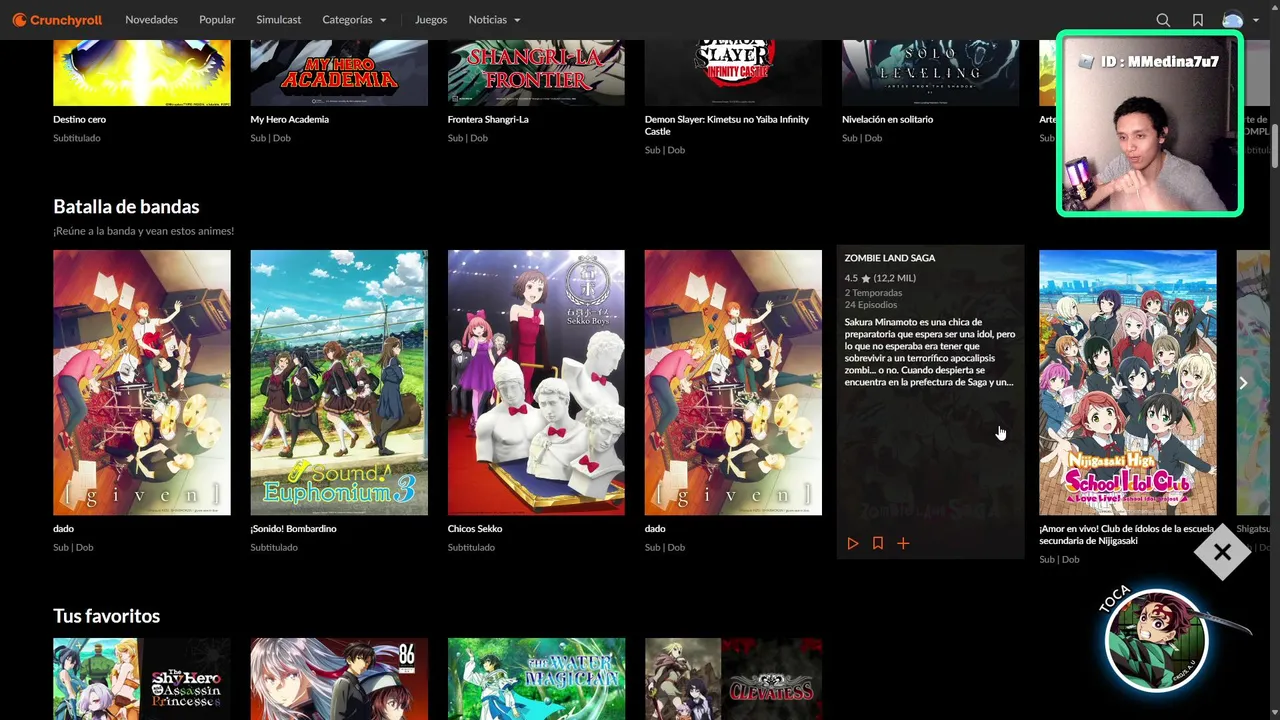Open the 86 favorites thumbnail
Screen dimensions: 1280x720
point(339,679)
